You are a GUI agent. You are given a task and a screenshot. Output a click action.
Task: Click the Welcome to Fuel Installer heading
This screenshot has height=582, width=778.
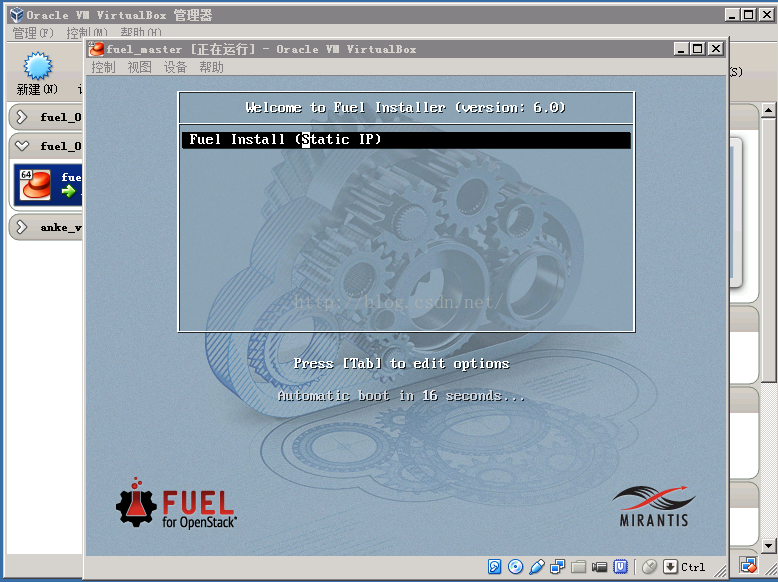406,108
